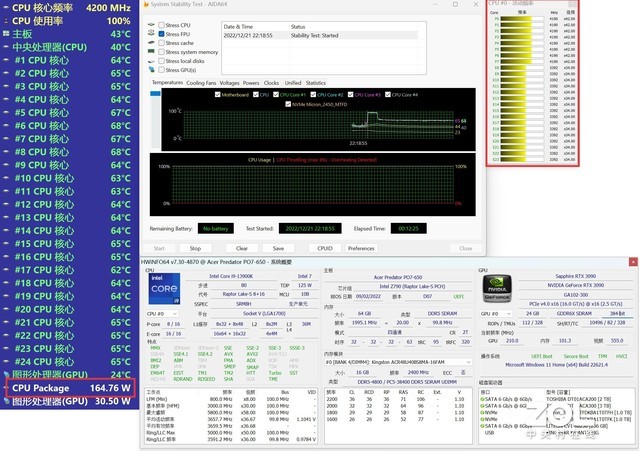Click core E23 frequency bar in CPU #0 panel
This screenshot has height=451, width=640.
[522, 159]
